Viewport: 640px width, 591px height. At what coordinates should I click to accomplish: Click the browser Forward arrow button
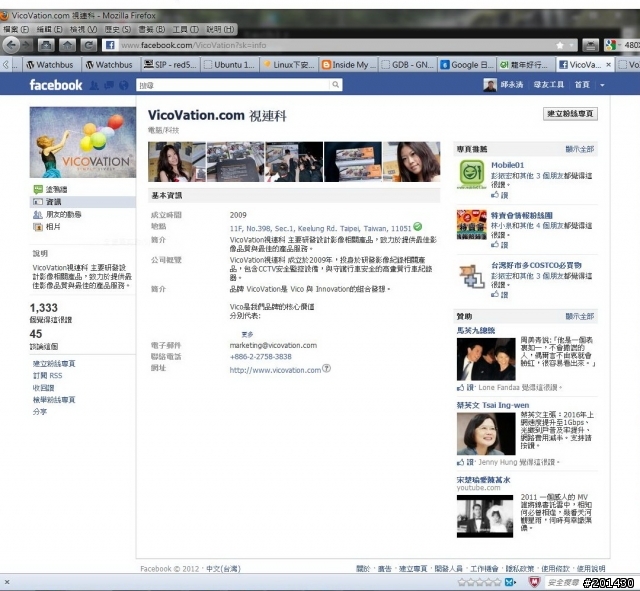(26, 45)
